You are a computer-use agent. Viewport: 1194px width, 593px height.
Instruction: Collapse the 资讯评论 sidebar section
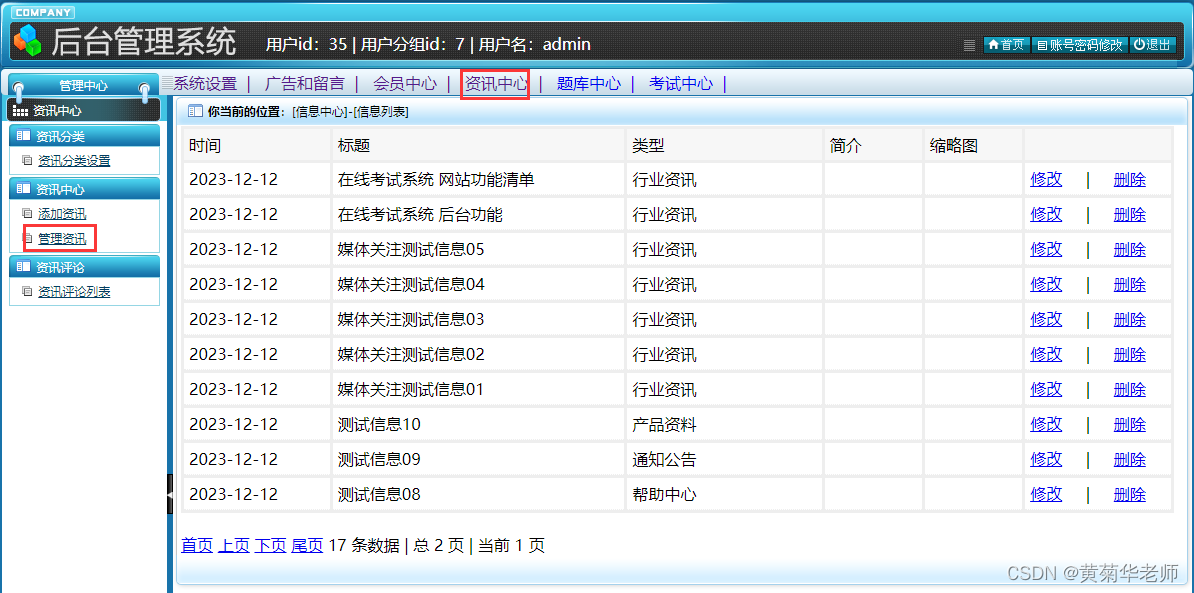click(84, 267)
